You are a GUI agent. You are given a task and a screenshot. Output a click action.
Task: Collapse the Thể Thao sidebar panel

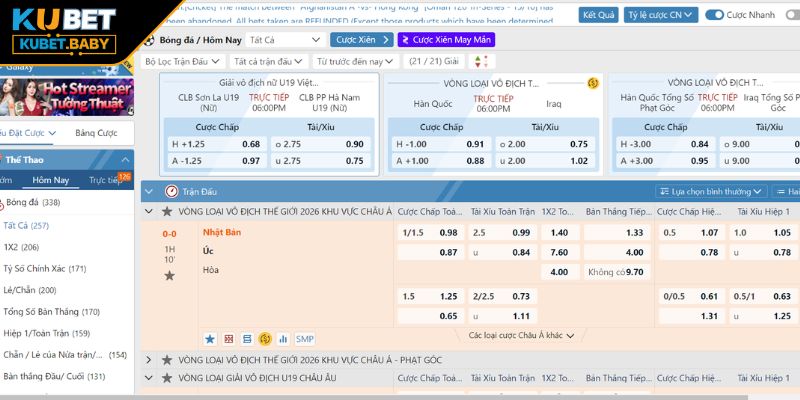pyautogui.click(x=126, y=160)
